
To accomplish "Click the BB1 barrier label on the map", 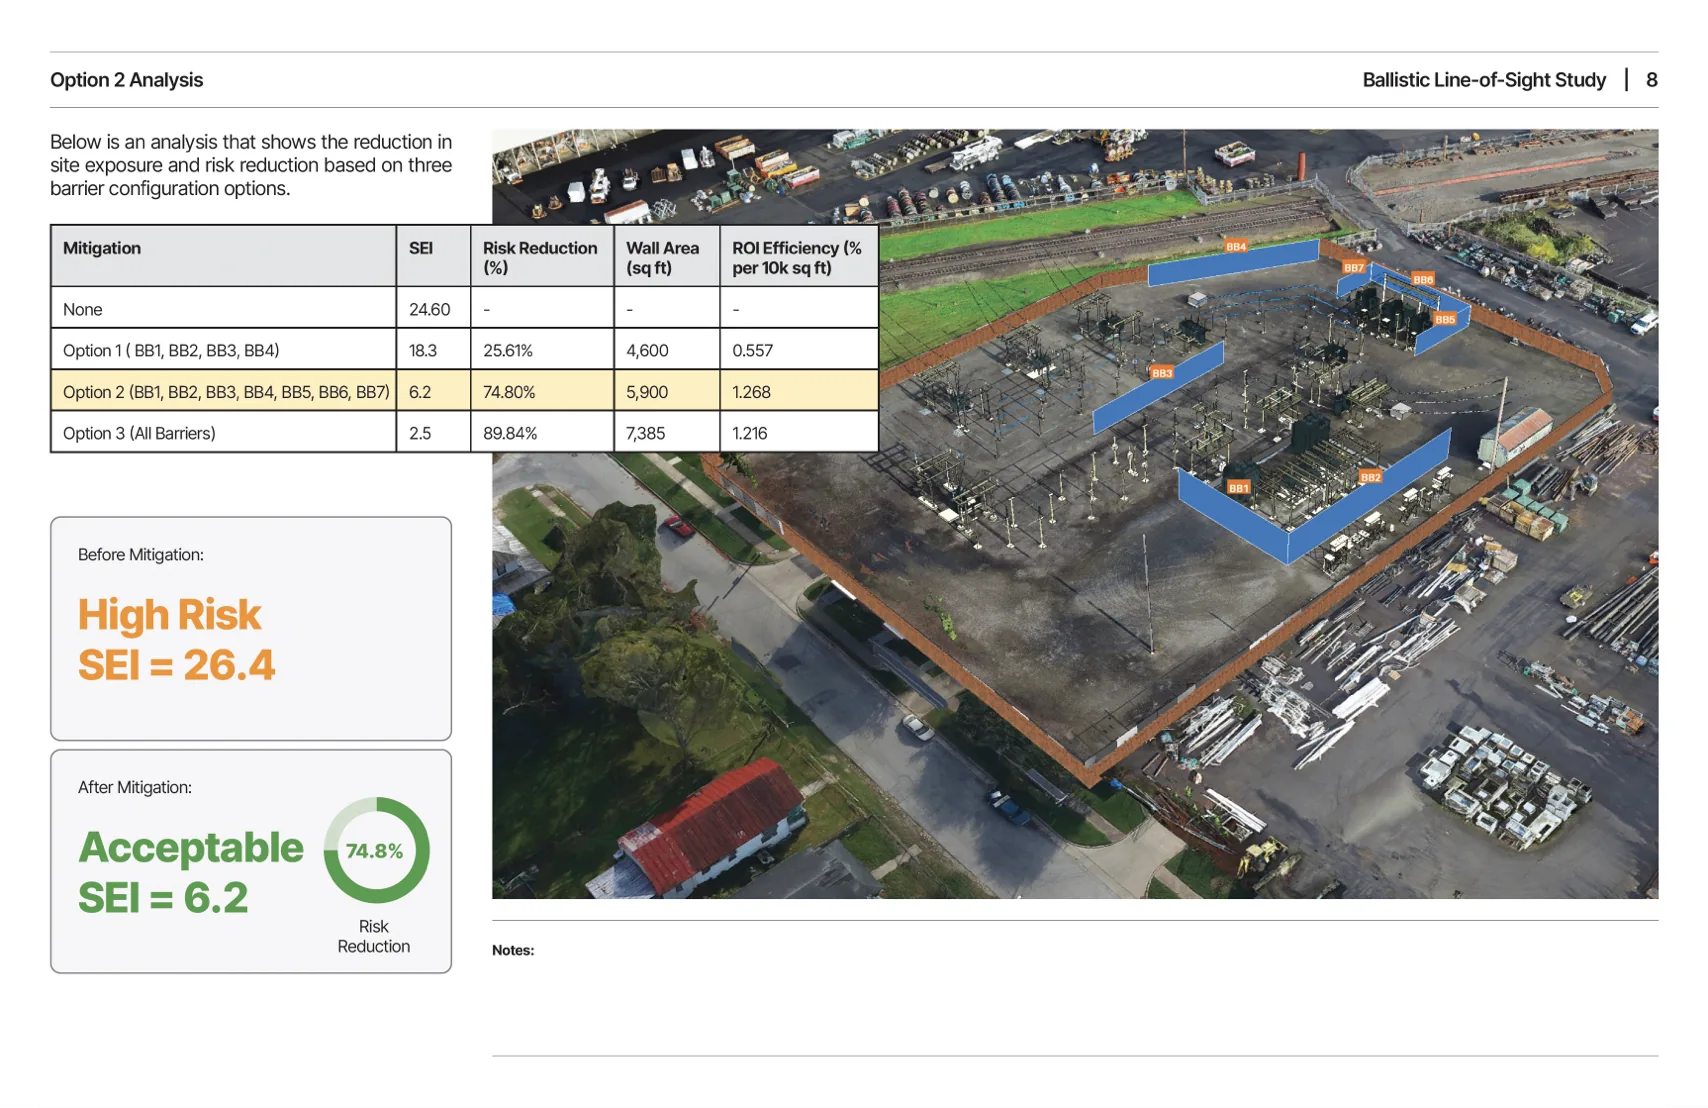I will coord(1238,488).
